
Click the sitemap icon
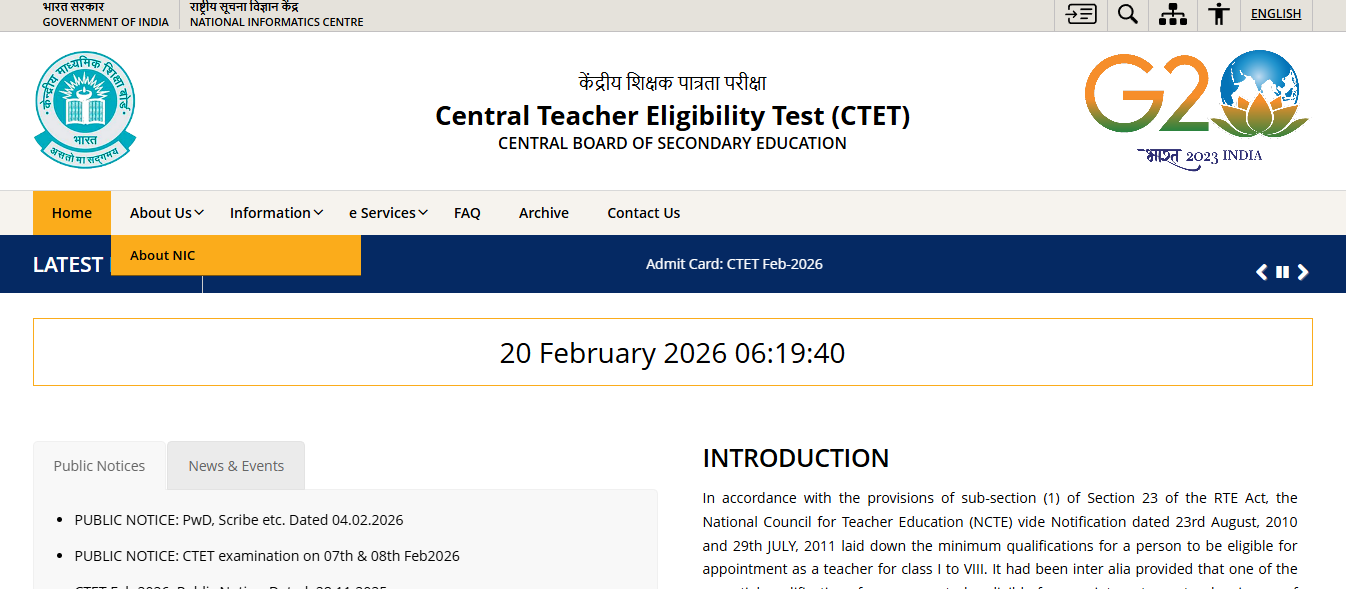coord(1173,14)
